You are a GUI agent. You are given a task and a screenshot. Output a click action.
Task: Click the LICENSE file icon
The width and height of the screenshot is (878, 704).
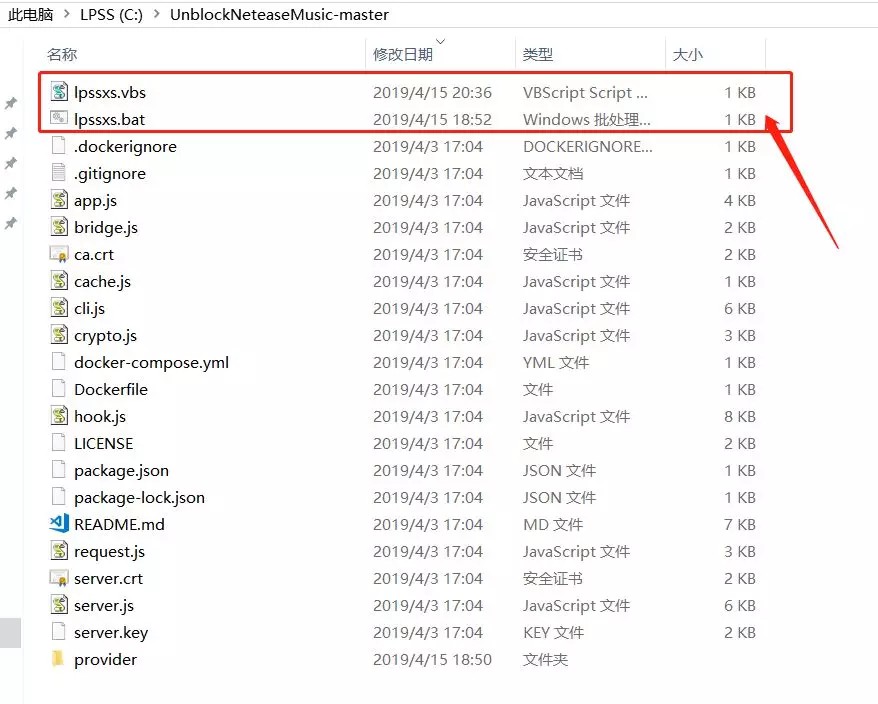pyautogui.click(x=58, y=442)
